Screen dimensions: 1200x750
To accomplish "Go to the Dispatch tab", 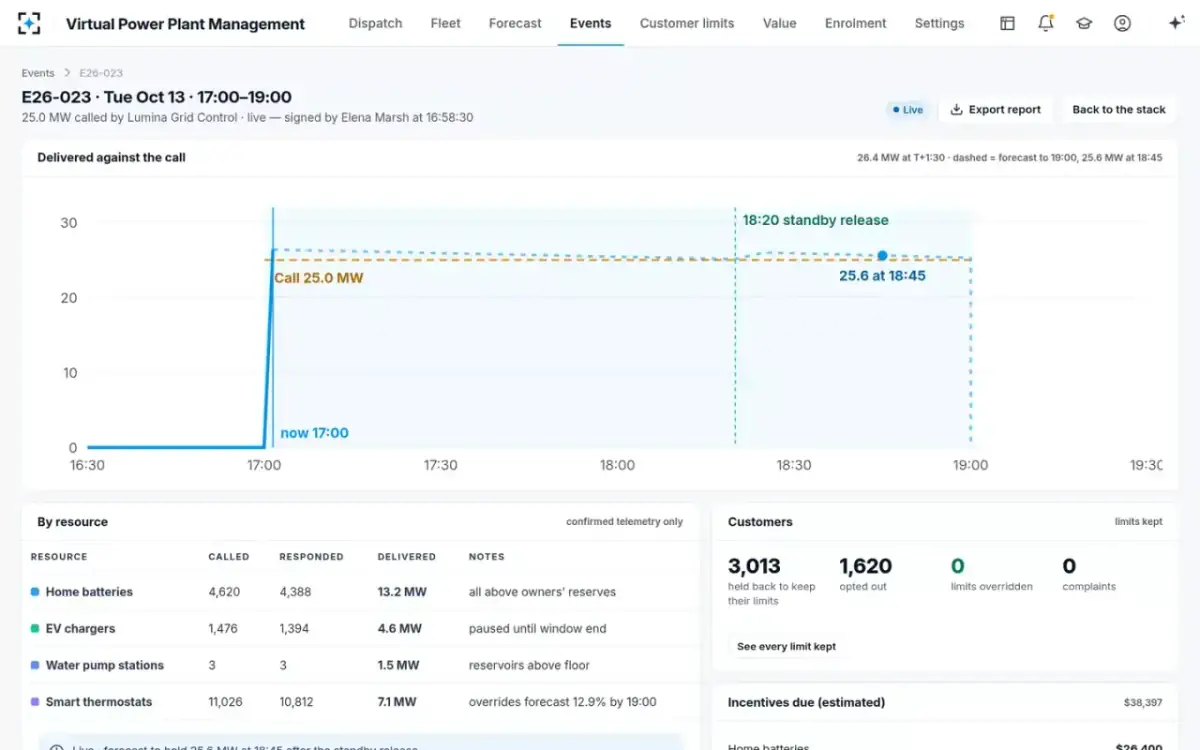I will (375, 23).
